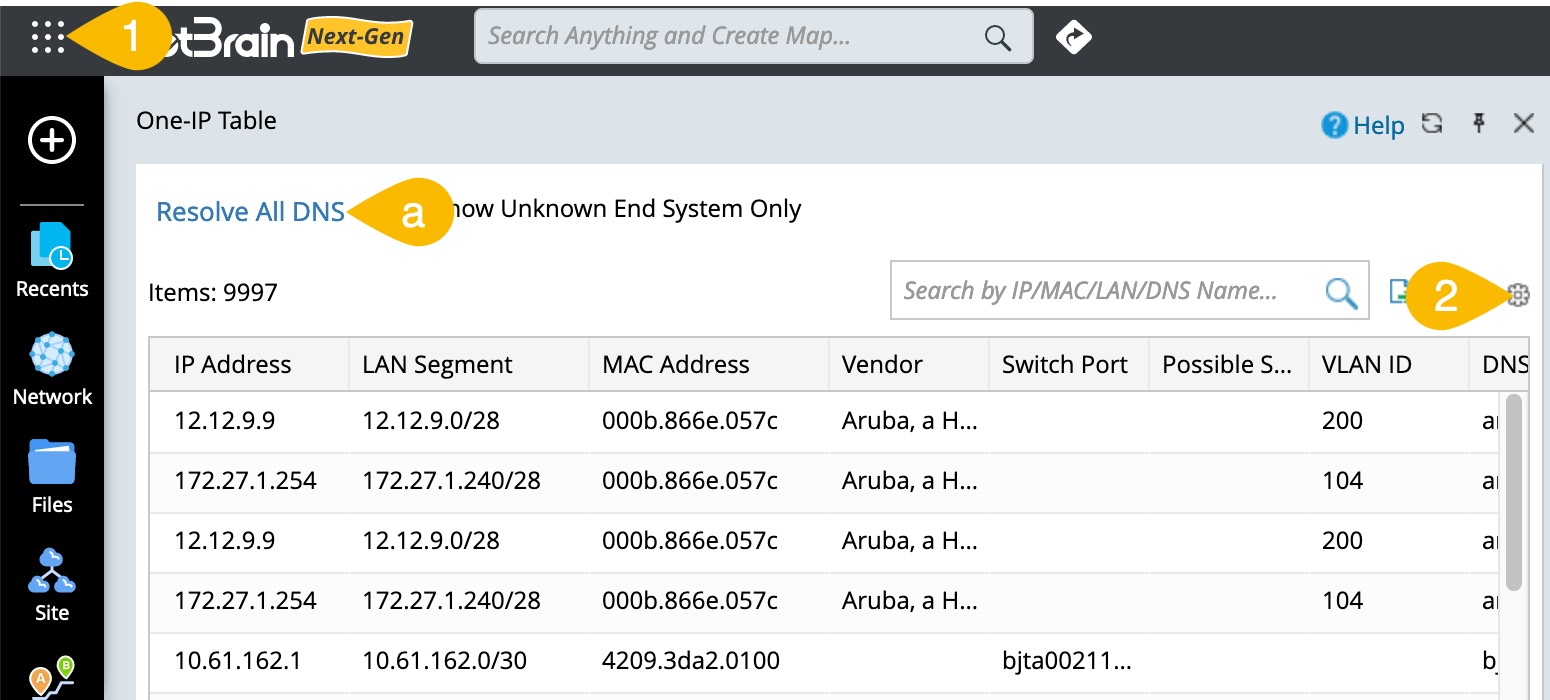Open Recents in the left sidebar
This screenshot has height=700, width=1550.
click(52, 260)
